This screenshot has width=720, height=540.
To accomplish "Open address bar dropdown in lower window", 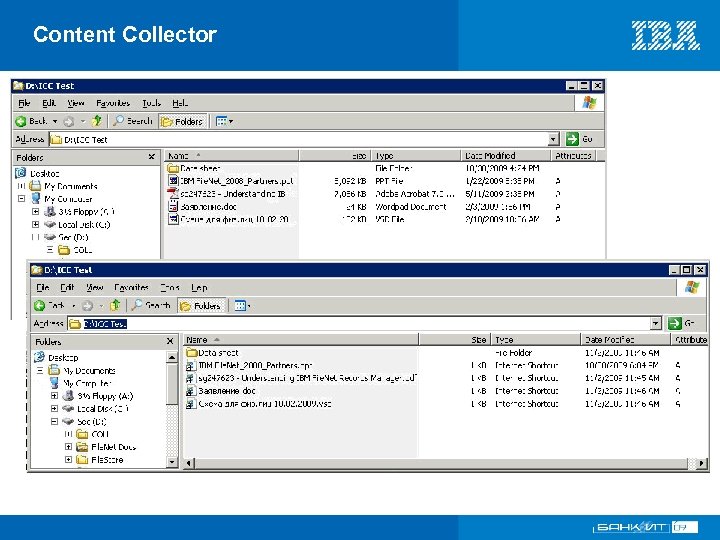I will point(656,323).
